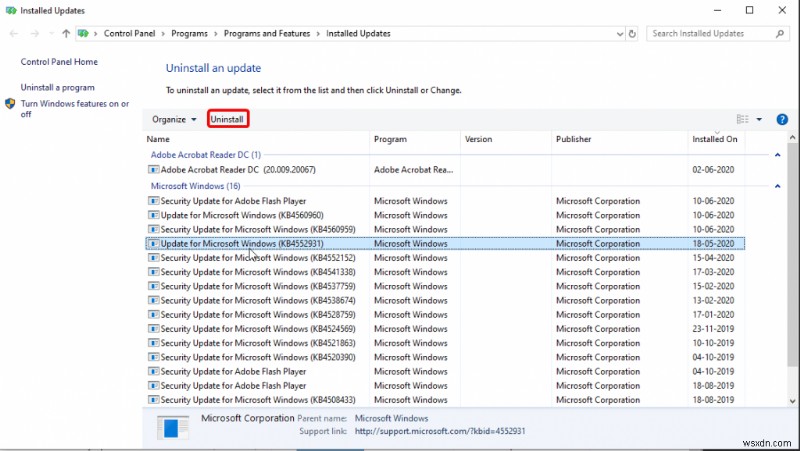The image size is (800, 451).
Task: Click the icon of the KB4528759 update
Action: click(x=153, y=315)
